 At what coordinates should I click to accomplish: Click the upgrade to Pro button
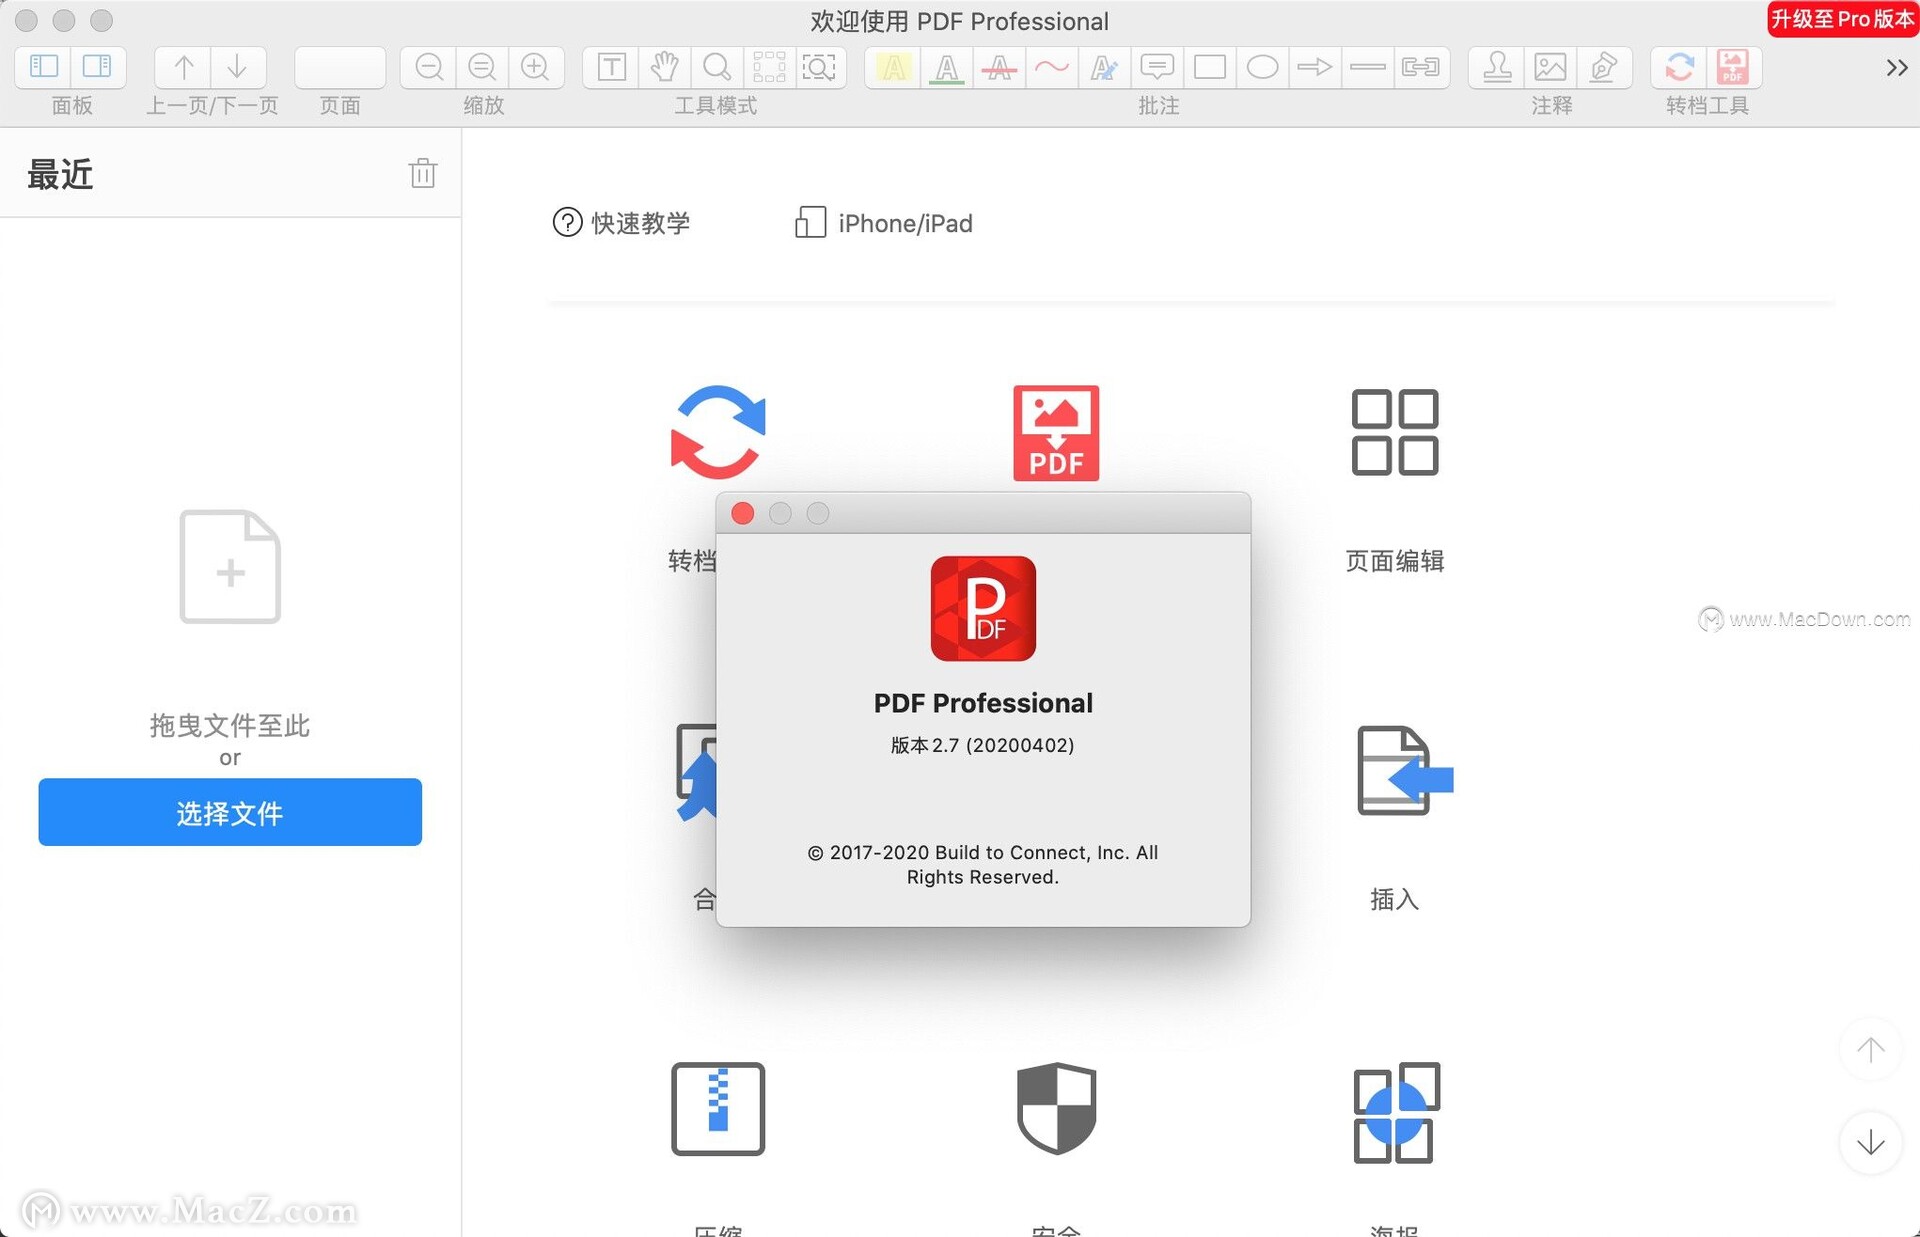(1842, 19)
